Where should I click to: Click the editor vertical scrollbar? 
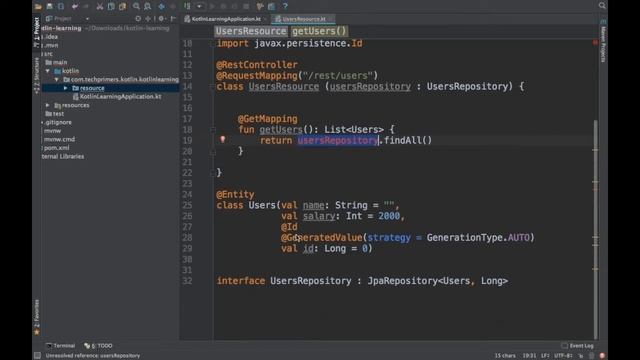tap(596, 229)
